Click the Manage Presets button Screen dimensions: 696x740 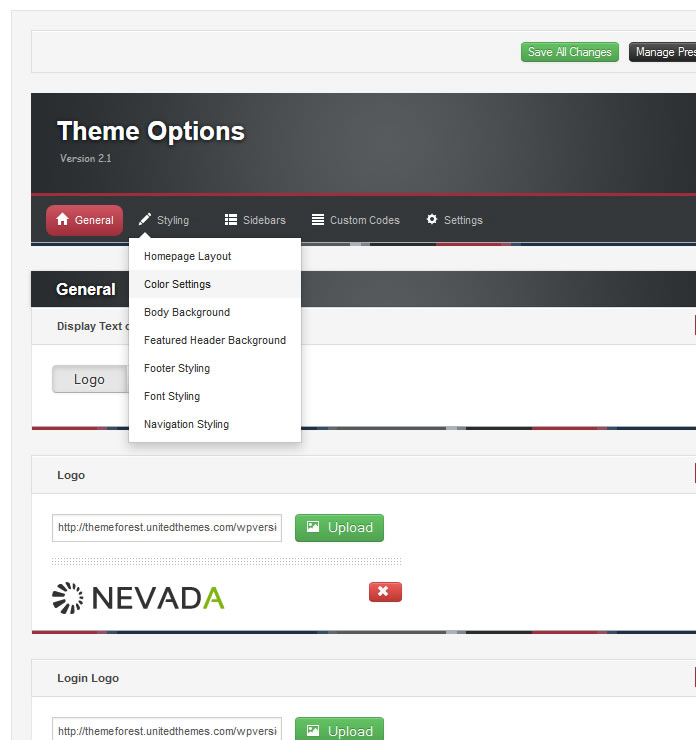(x=662, y=52)
